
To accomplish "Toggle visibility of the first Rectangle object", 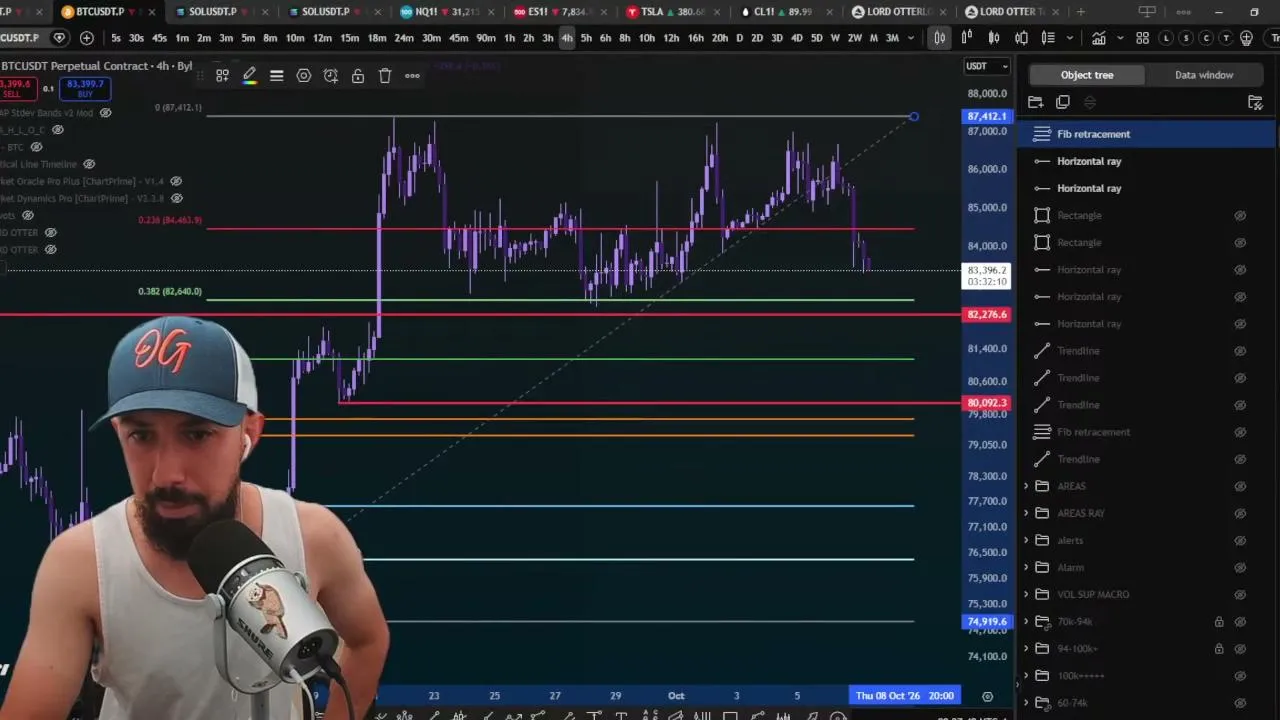I will [x=1240, y=215].
